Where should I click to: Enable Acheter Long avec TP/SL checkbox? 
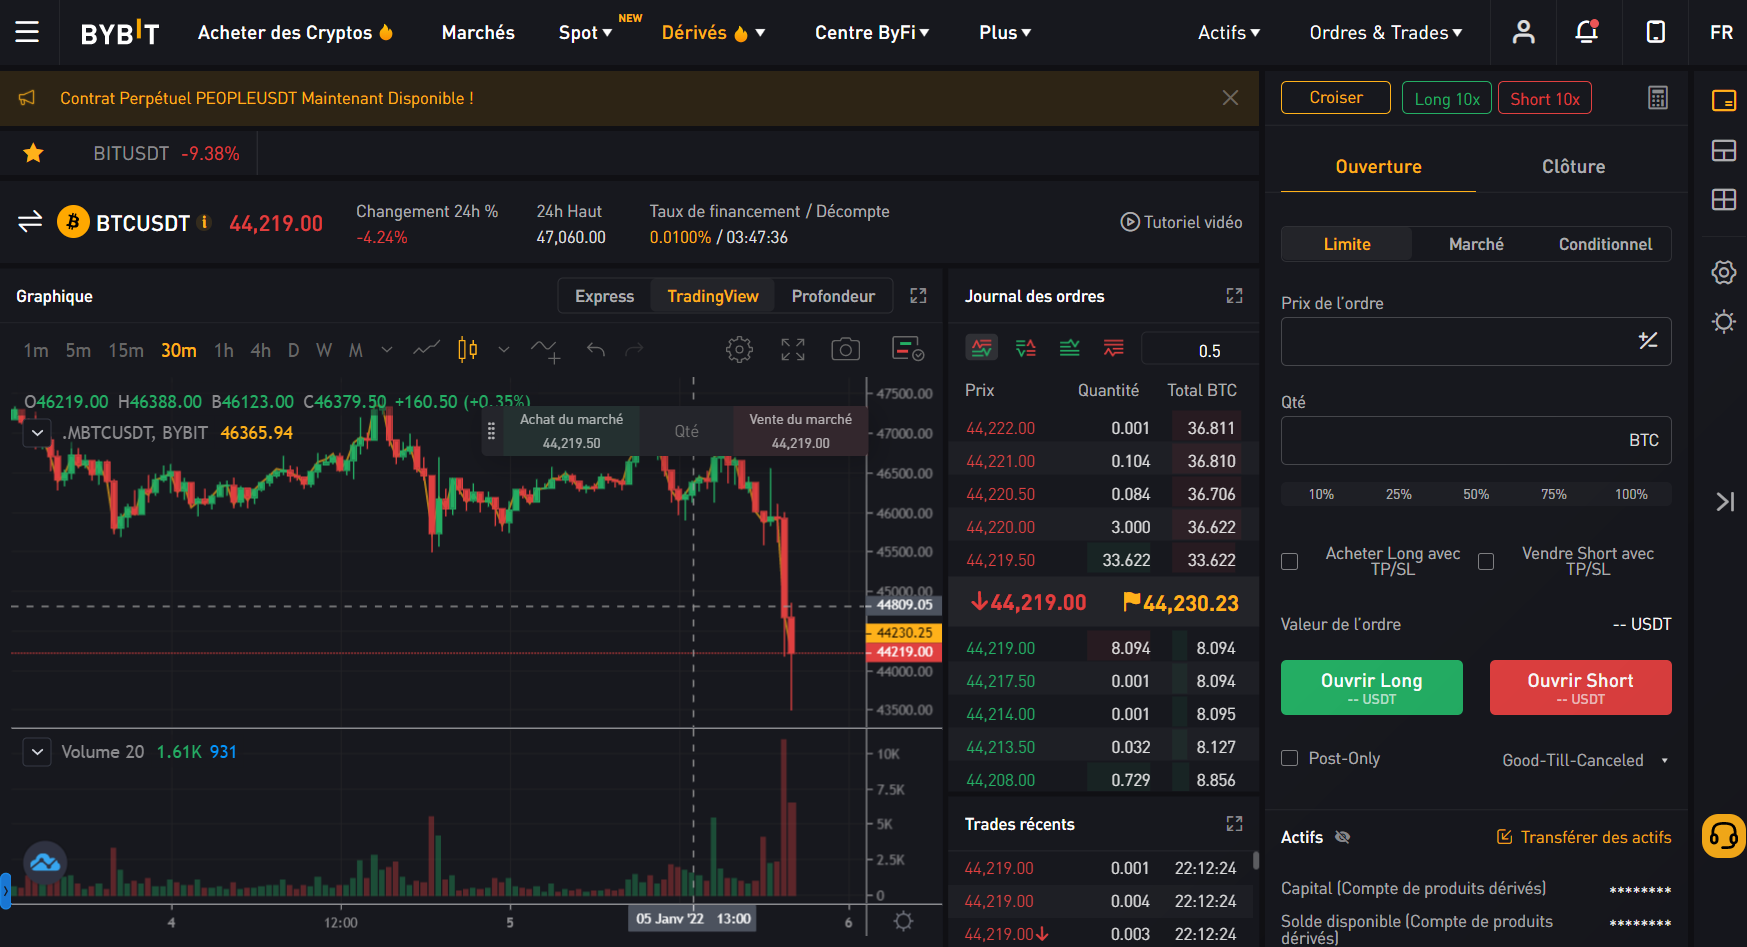1290,562
